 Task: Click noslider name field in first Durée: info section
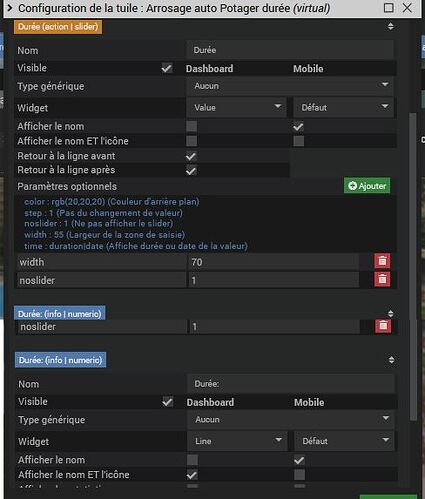(x=102, y=327)
